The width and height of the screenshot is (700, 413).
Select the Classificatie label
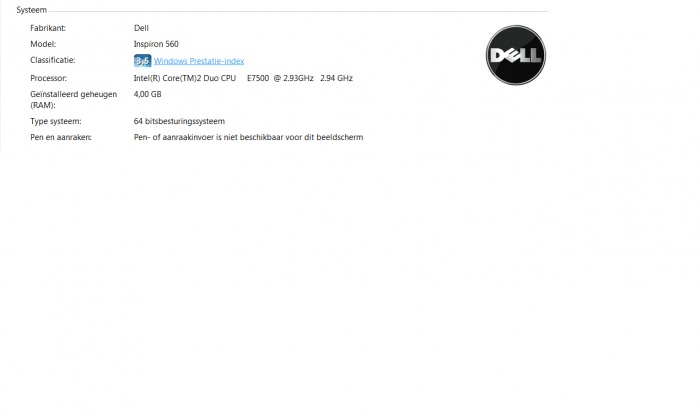(x=53, y=60)
